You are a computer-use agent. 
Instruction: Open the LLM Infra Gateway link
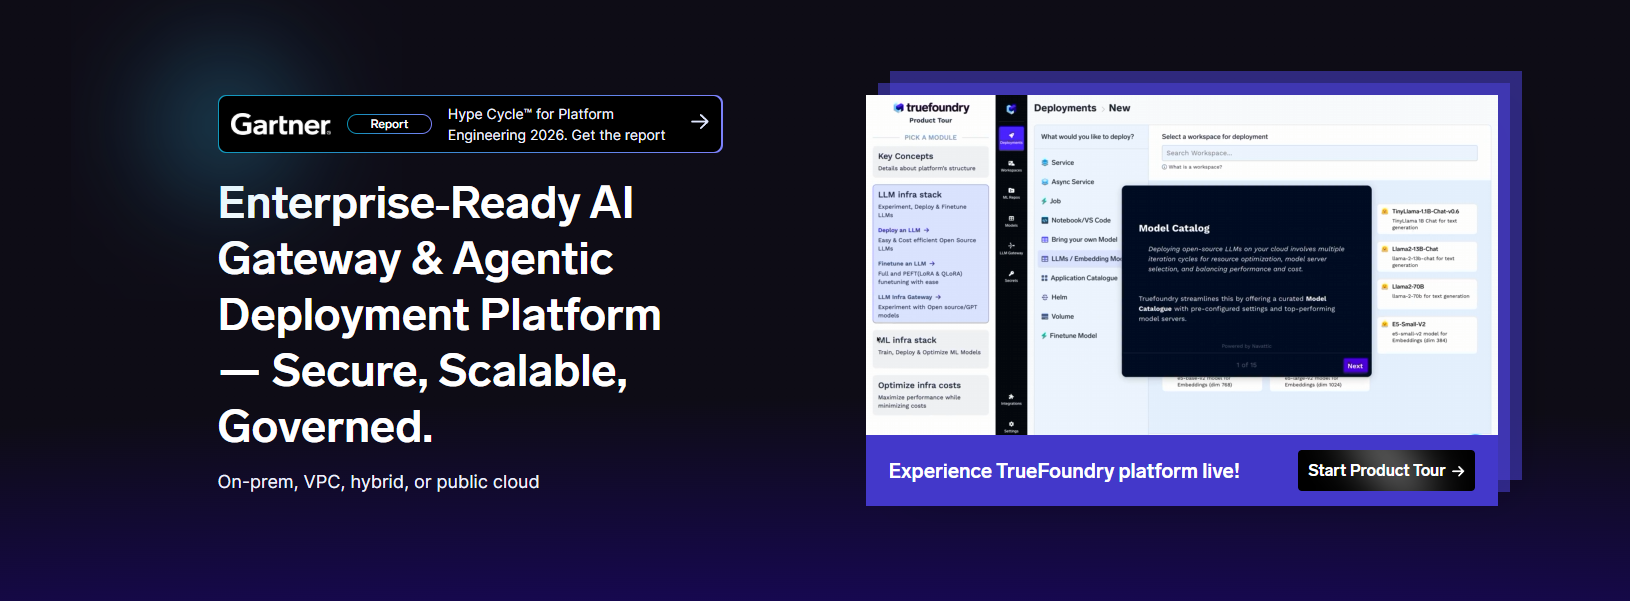point(910,297)
